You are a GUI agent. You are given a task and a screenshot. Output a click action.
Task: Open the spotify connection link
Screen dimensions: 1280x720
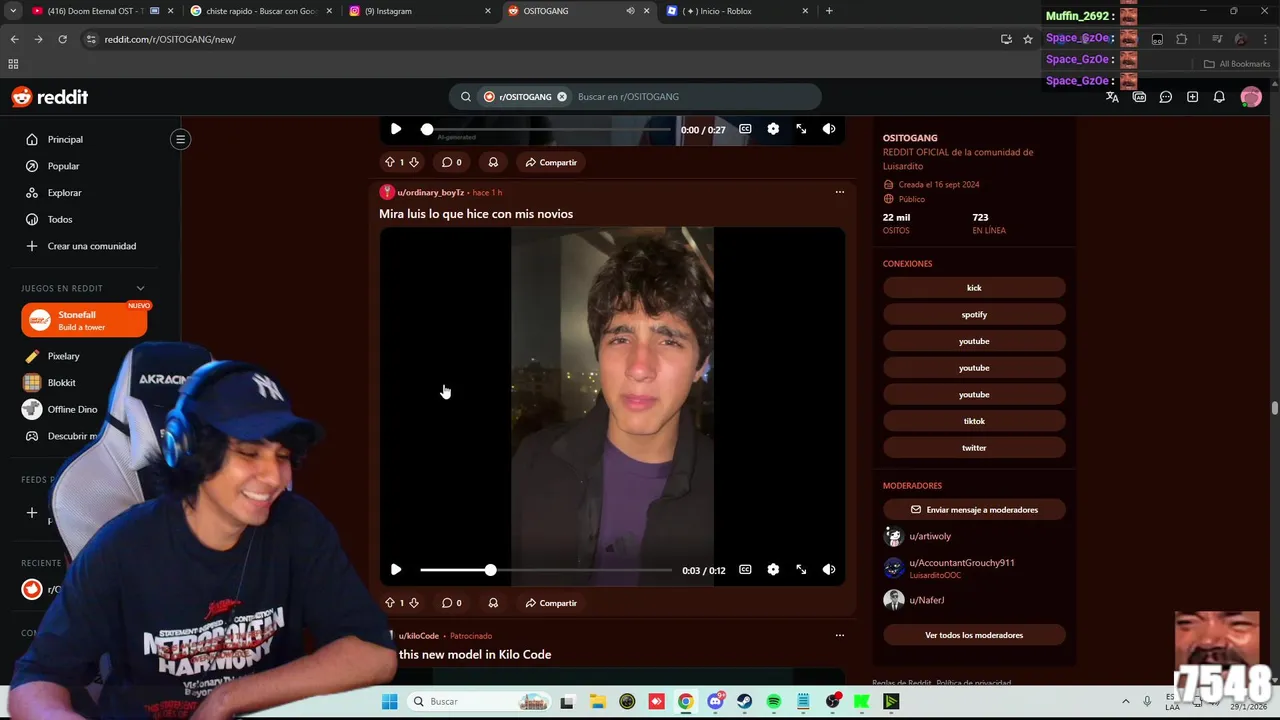click(x=974, y=314)
